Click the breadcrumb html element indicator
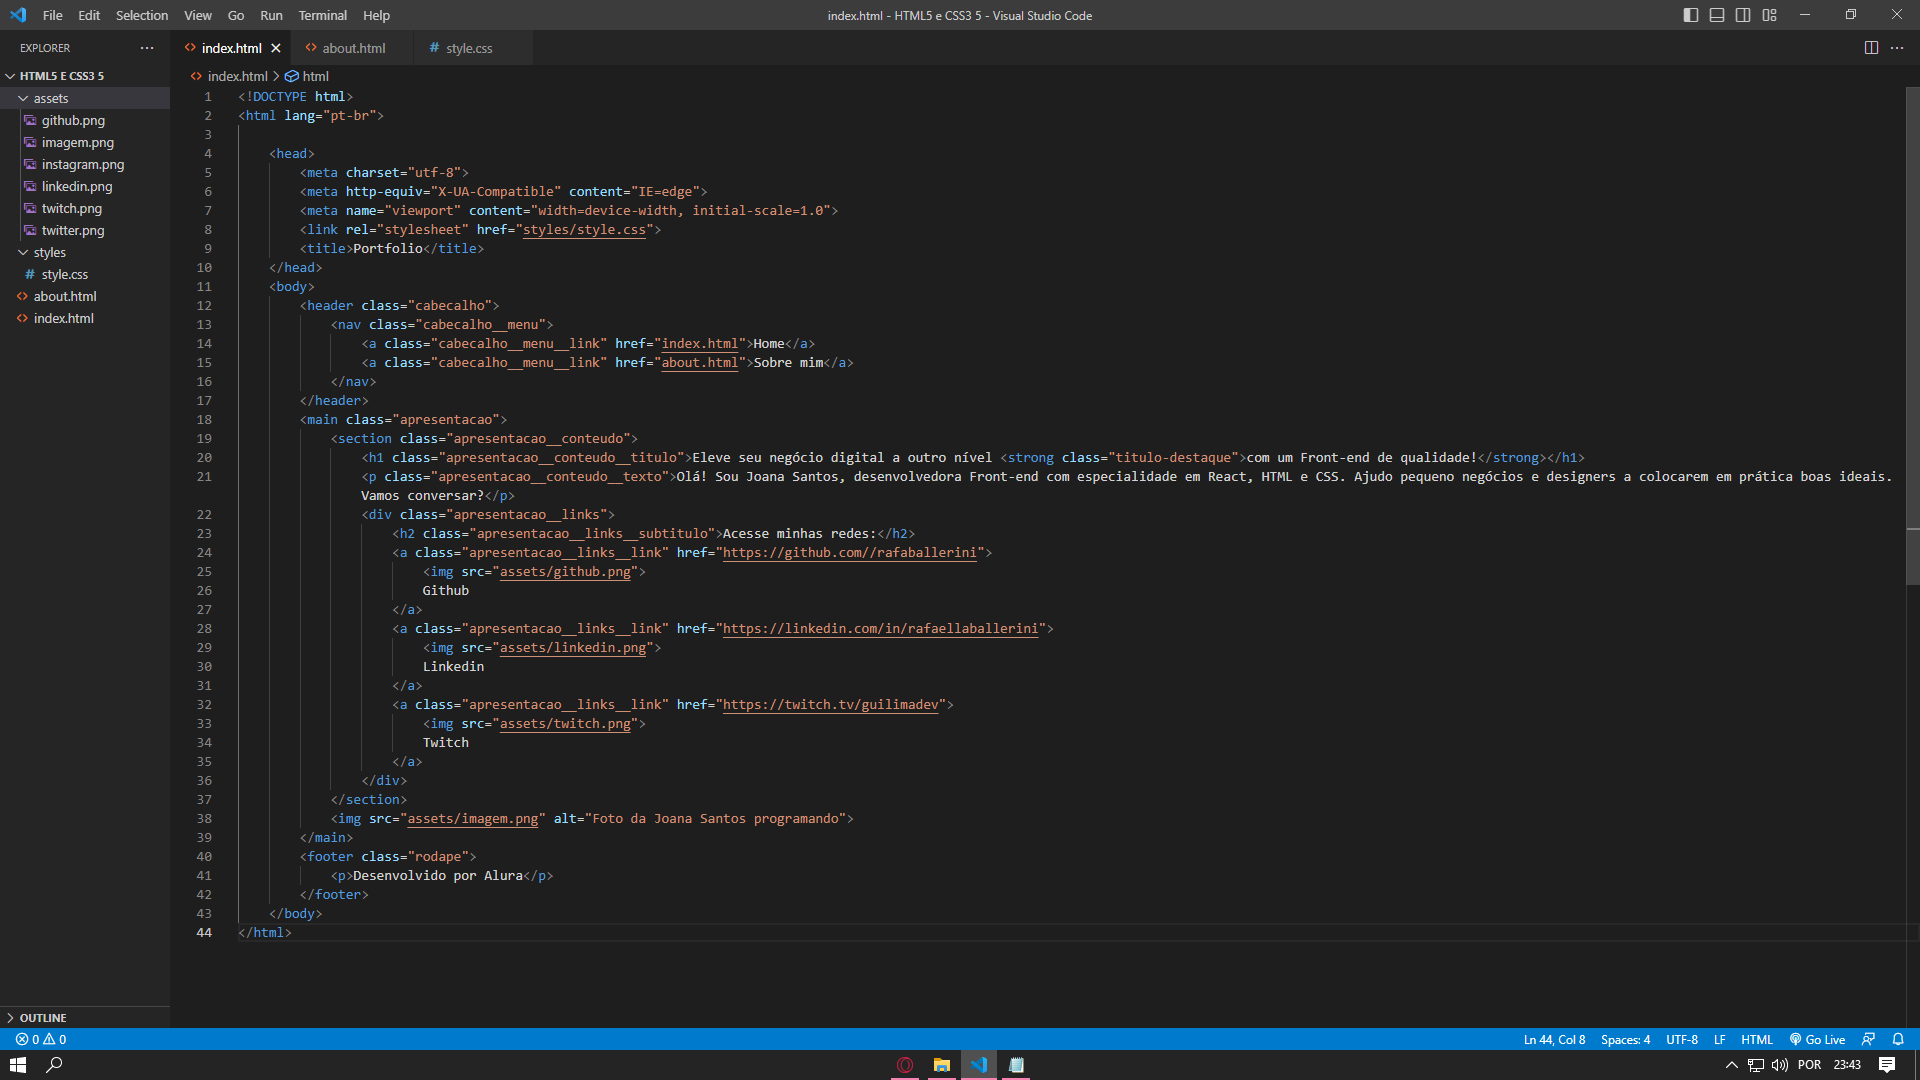Image resolution: width=1920 pixels, height=1080 pixels. [x=315, y=75]
